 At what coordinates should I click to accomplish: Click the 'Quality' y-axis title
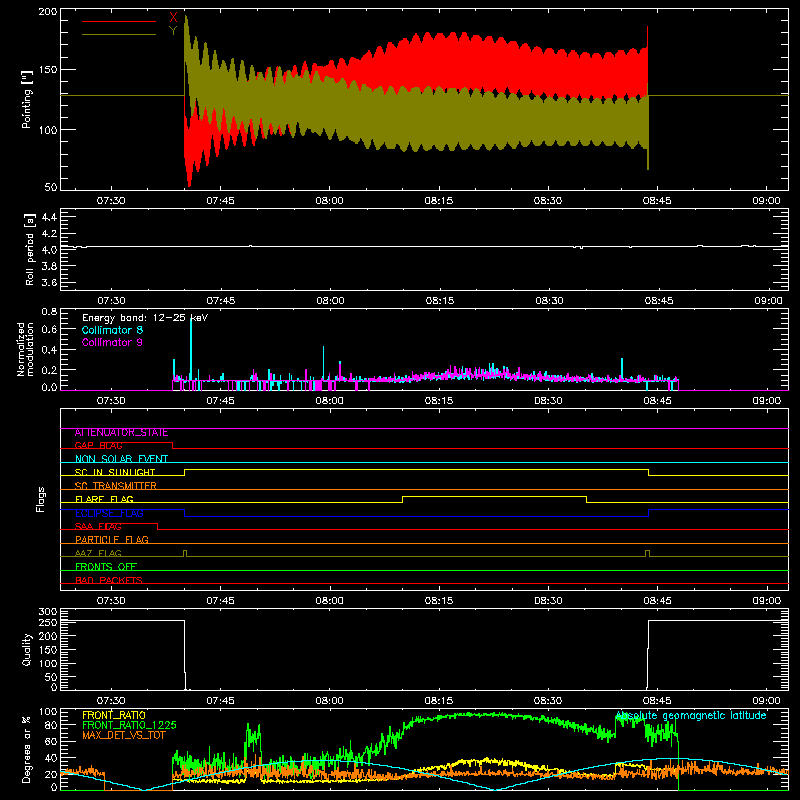[x=27, y=649]
